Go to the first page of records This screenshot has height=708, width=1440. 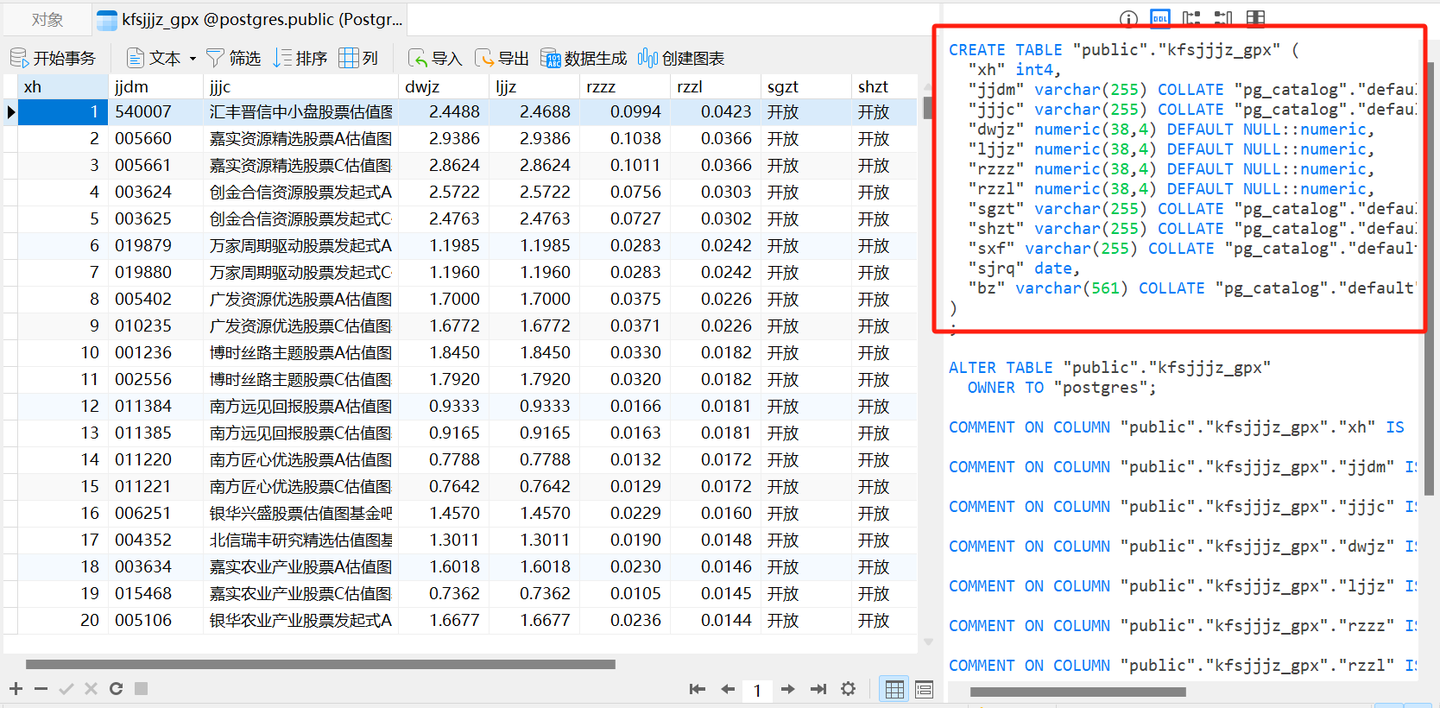(x=698, y=689)
